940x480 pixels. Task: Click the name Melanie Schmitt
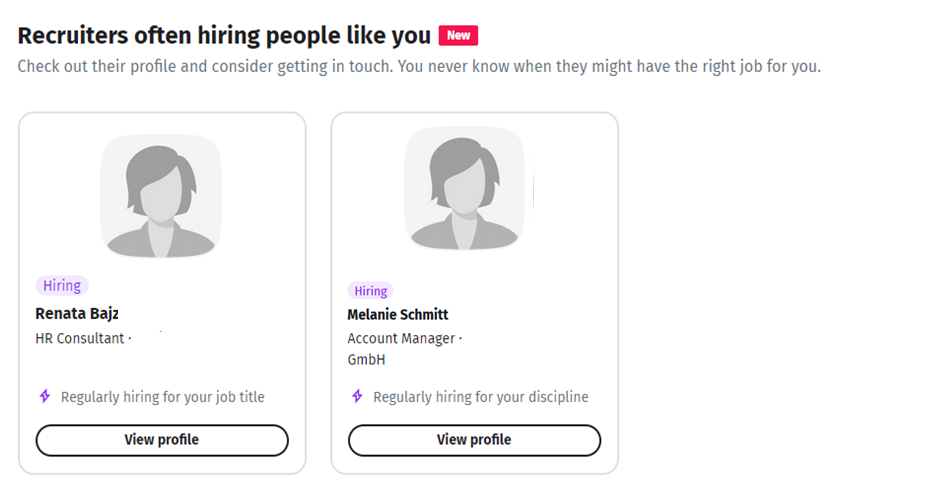click(398, 315)
